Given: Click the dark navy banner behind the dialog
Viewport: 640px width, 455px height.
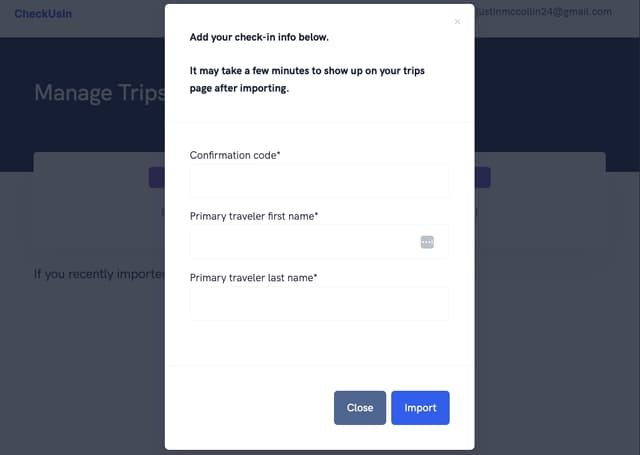Looking at the screenshot, I should [560, 100].
